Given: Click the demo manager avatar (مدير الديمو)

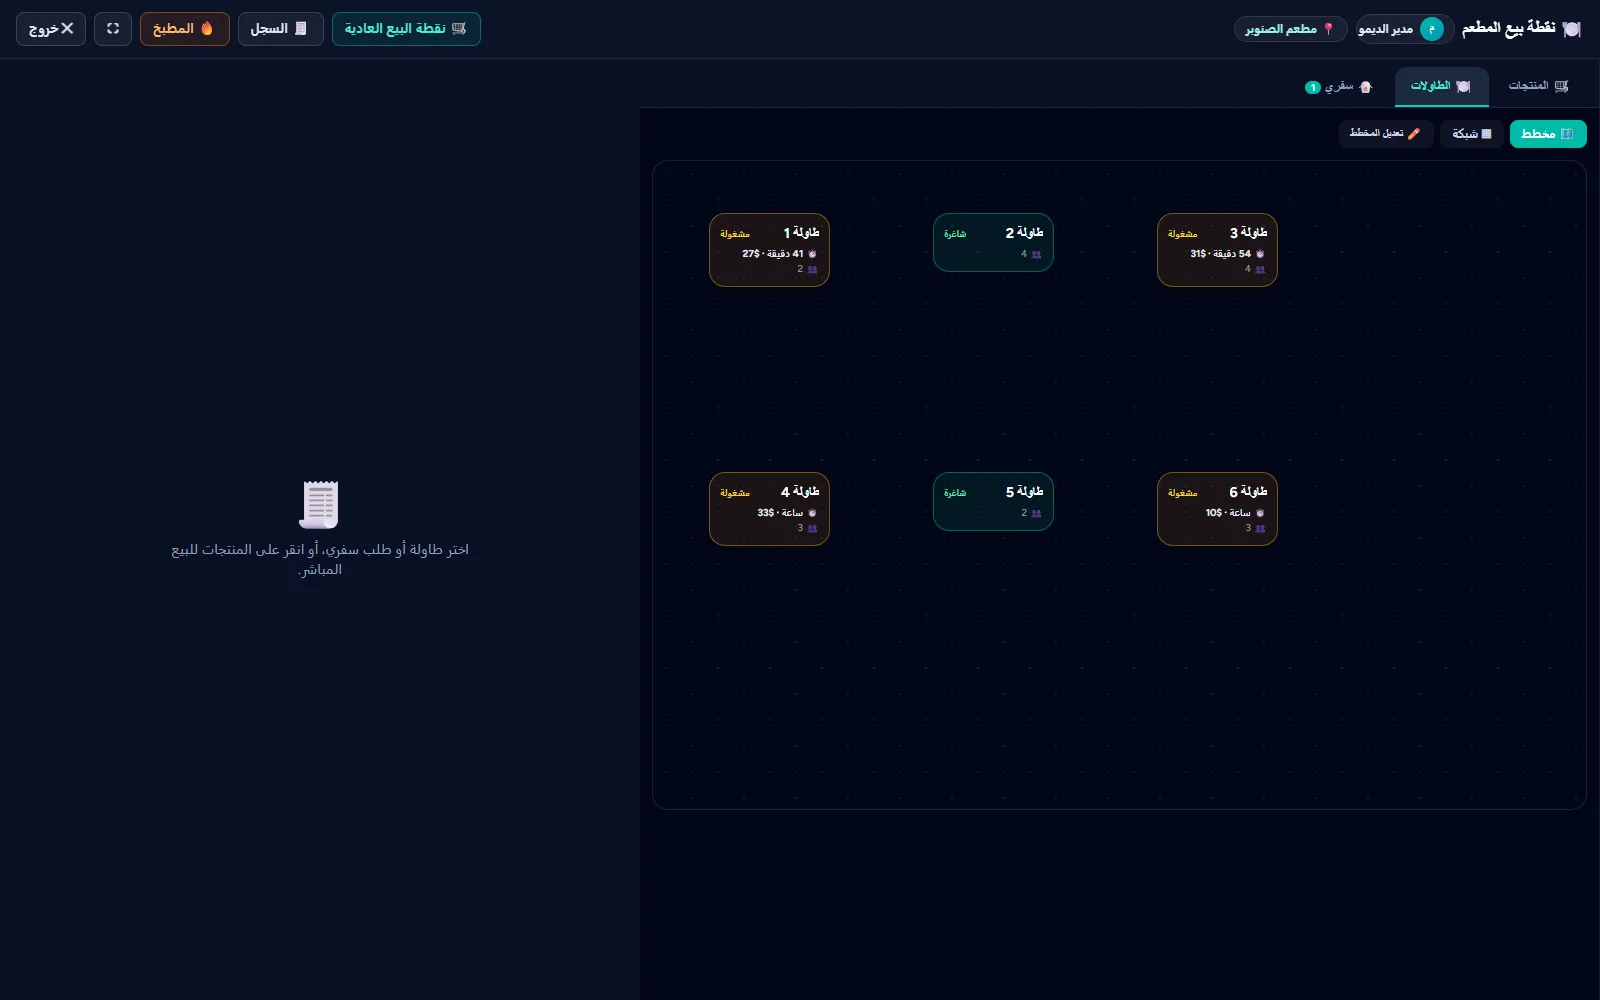Looking at the screenshot, I should coord(1432,29).
